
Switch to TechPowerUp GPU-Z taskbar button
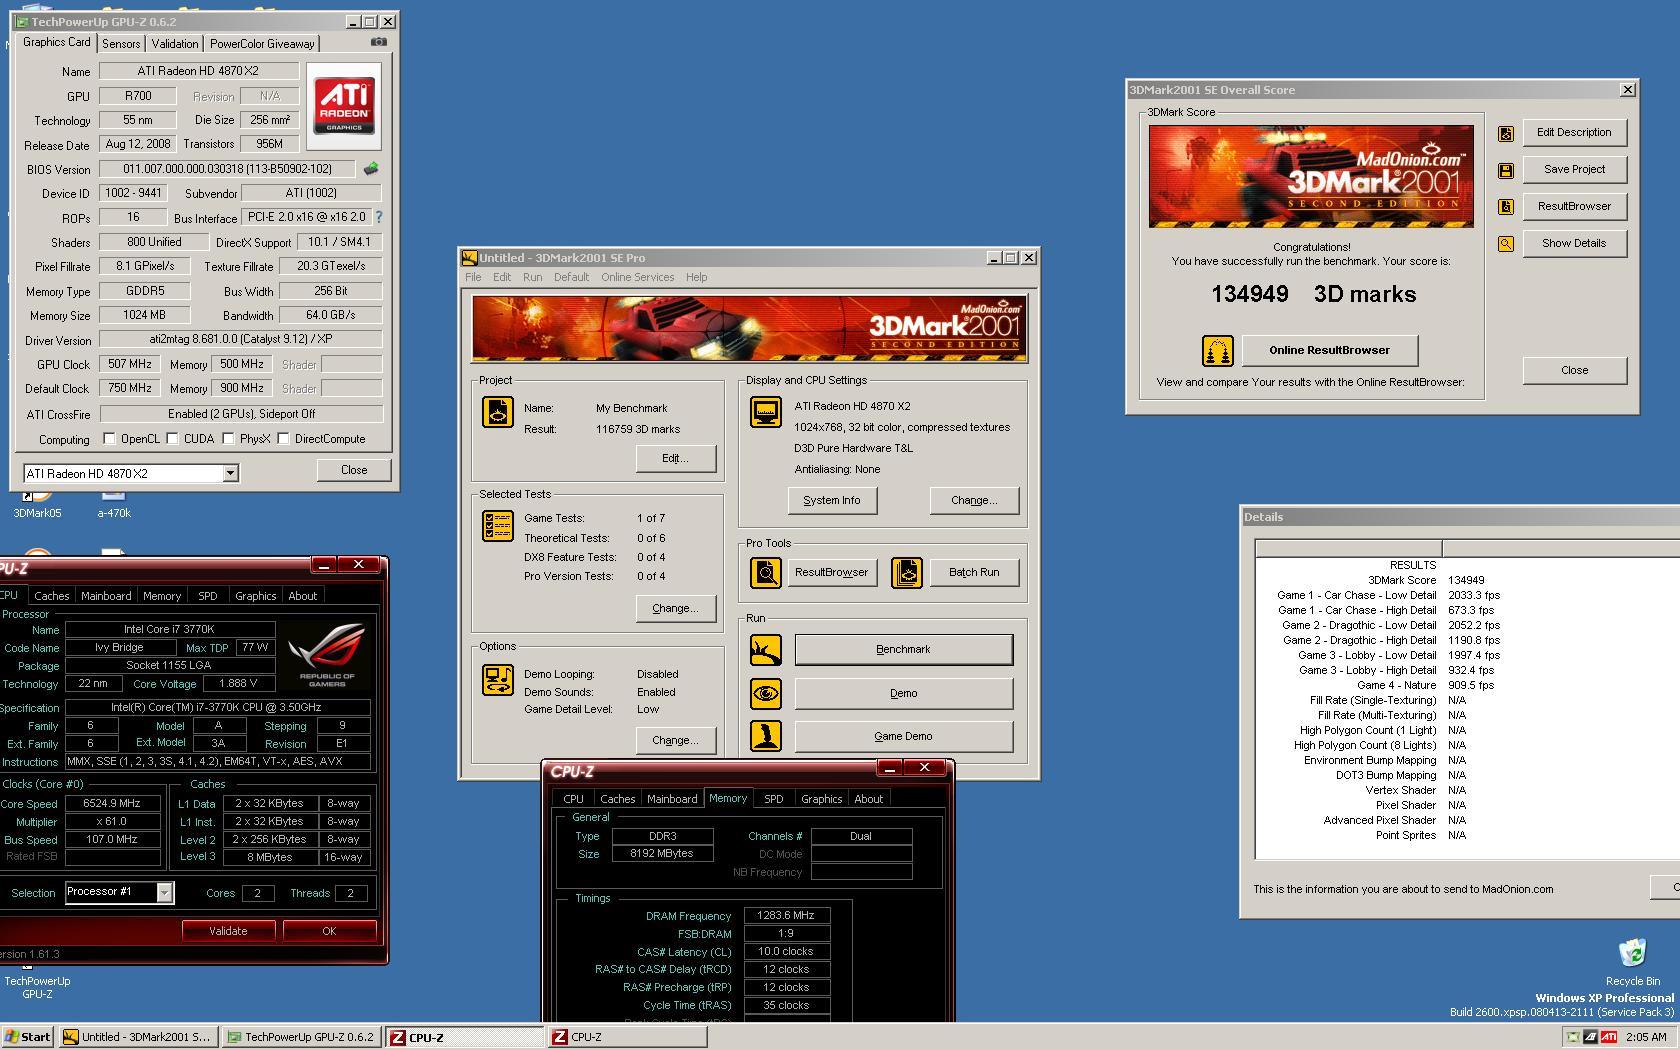(301, 1037)
